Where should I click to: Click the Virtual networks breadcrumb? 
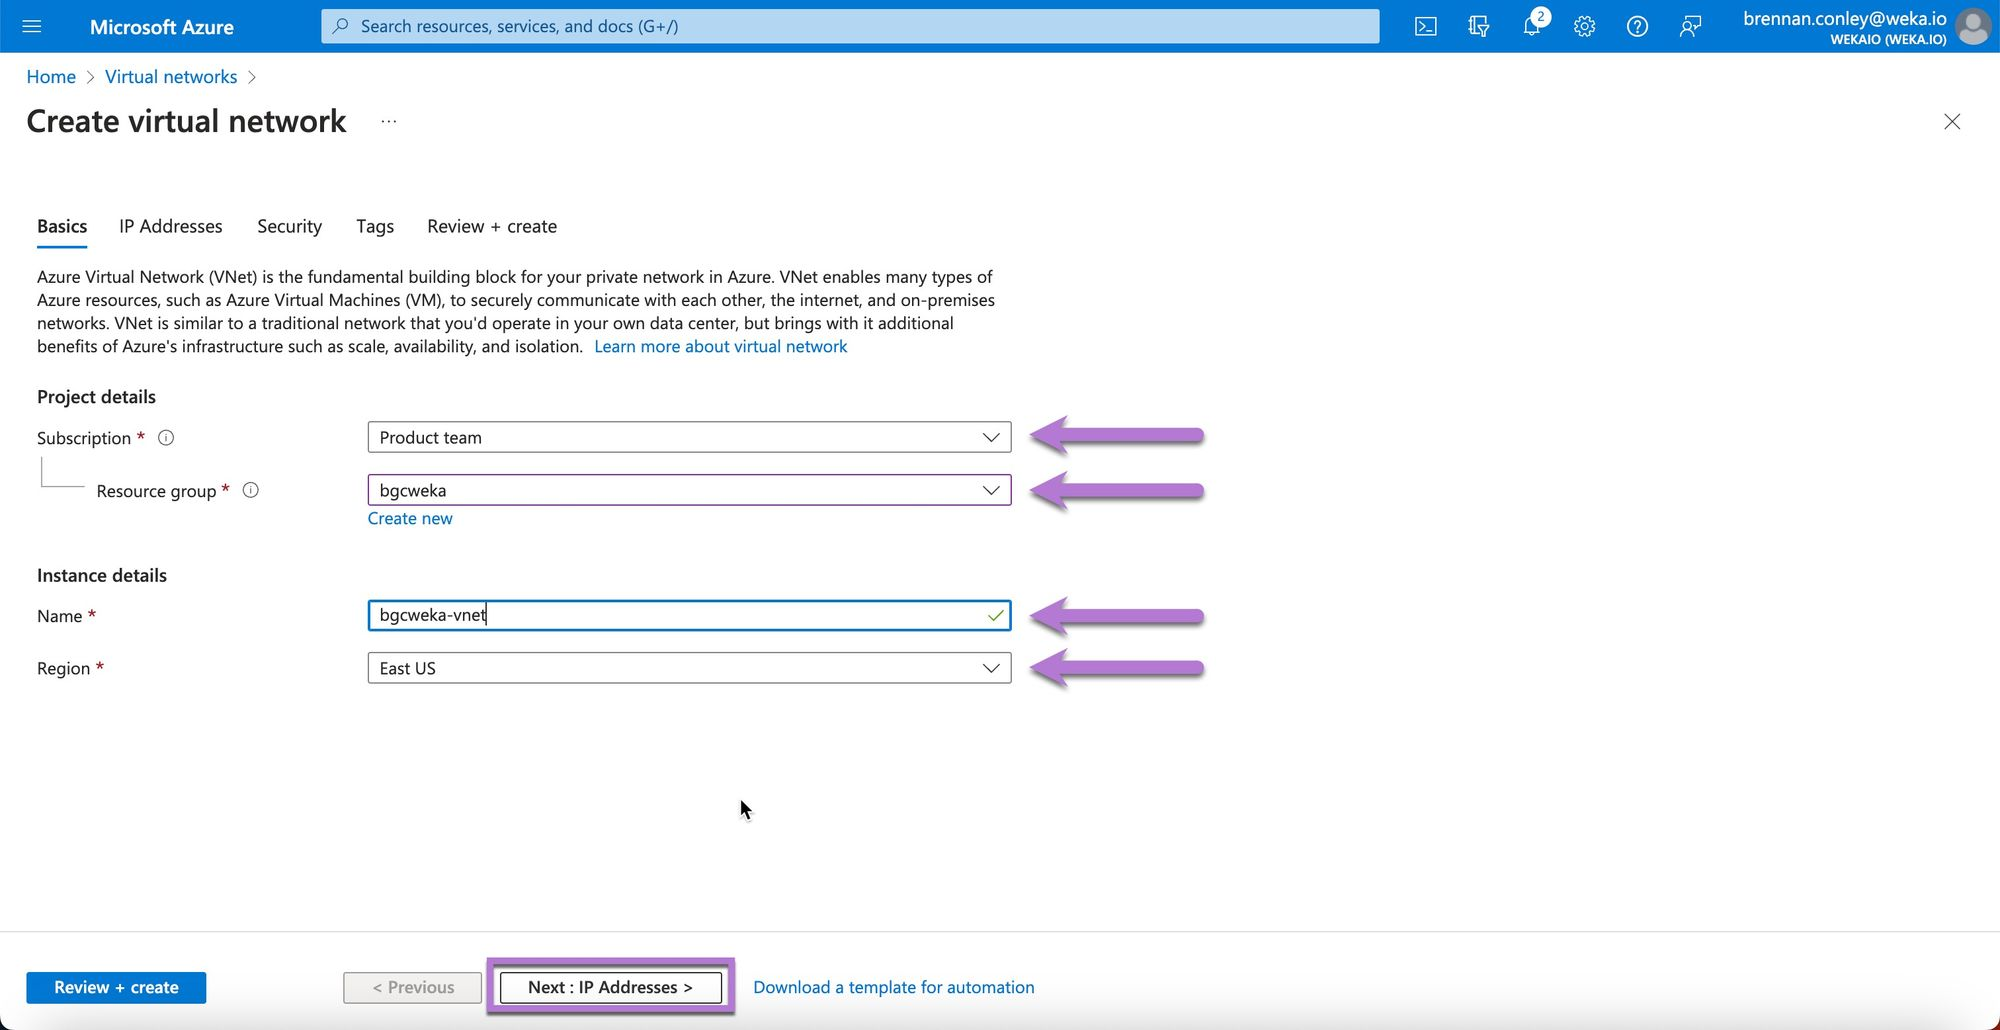171,77
